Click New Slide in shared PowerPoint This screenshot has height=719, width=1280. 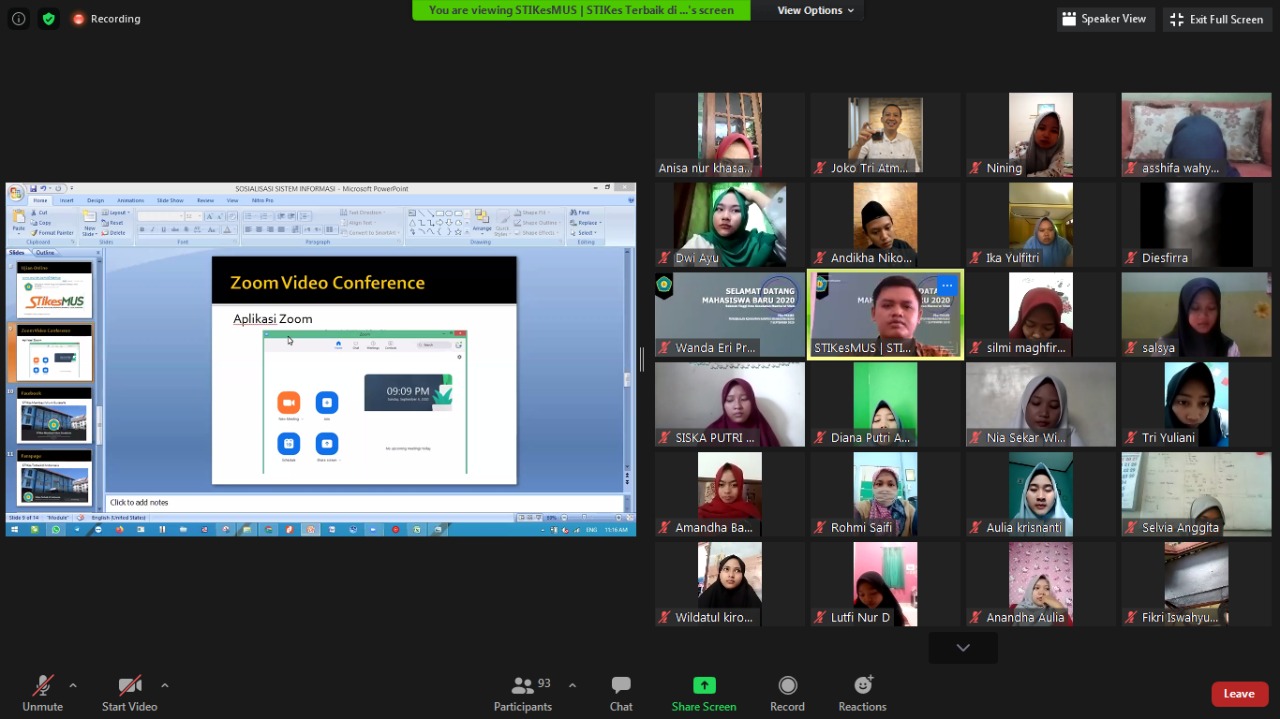click(90, 222)
